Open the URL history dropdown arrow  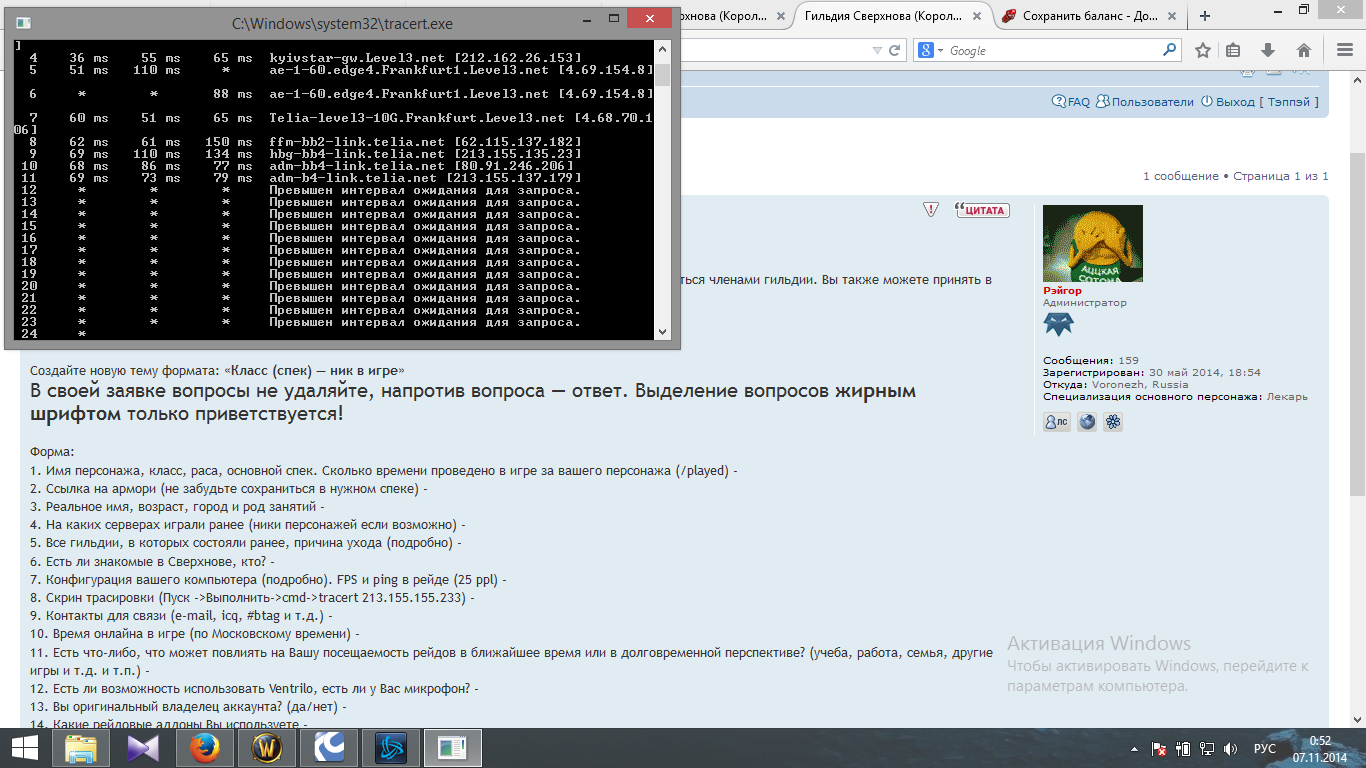[877, 50]
